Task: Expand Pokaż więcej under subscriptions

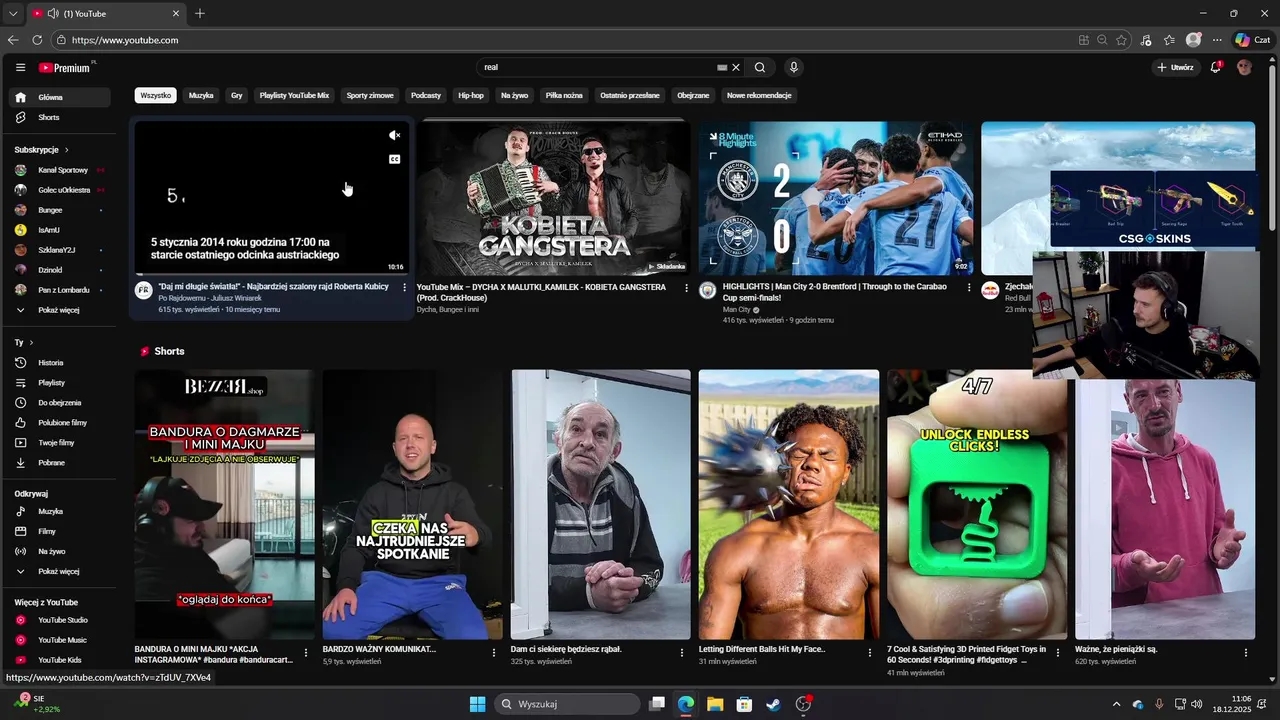Action: [62, 310]
